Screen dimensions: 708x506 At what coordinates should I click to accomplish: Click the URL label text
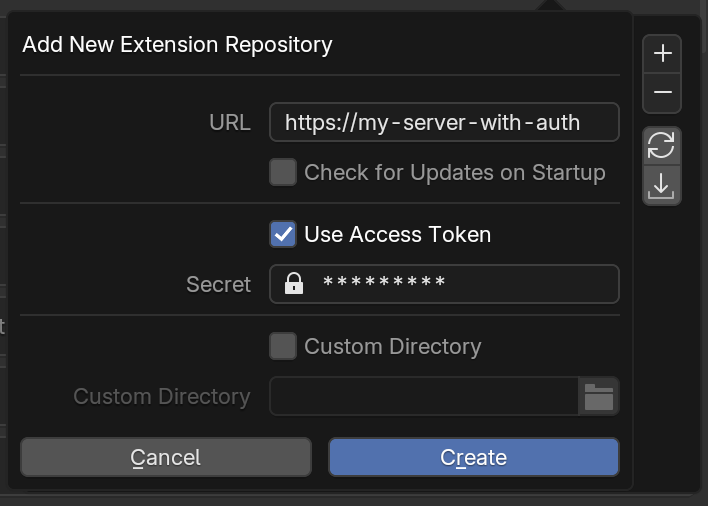coord(230,122)
